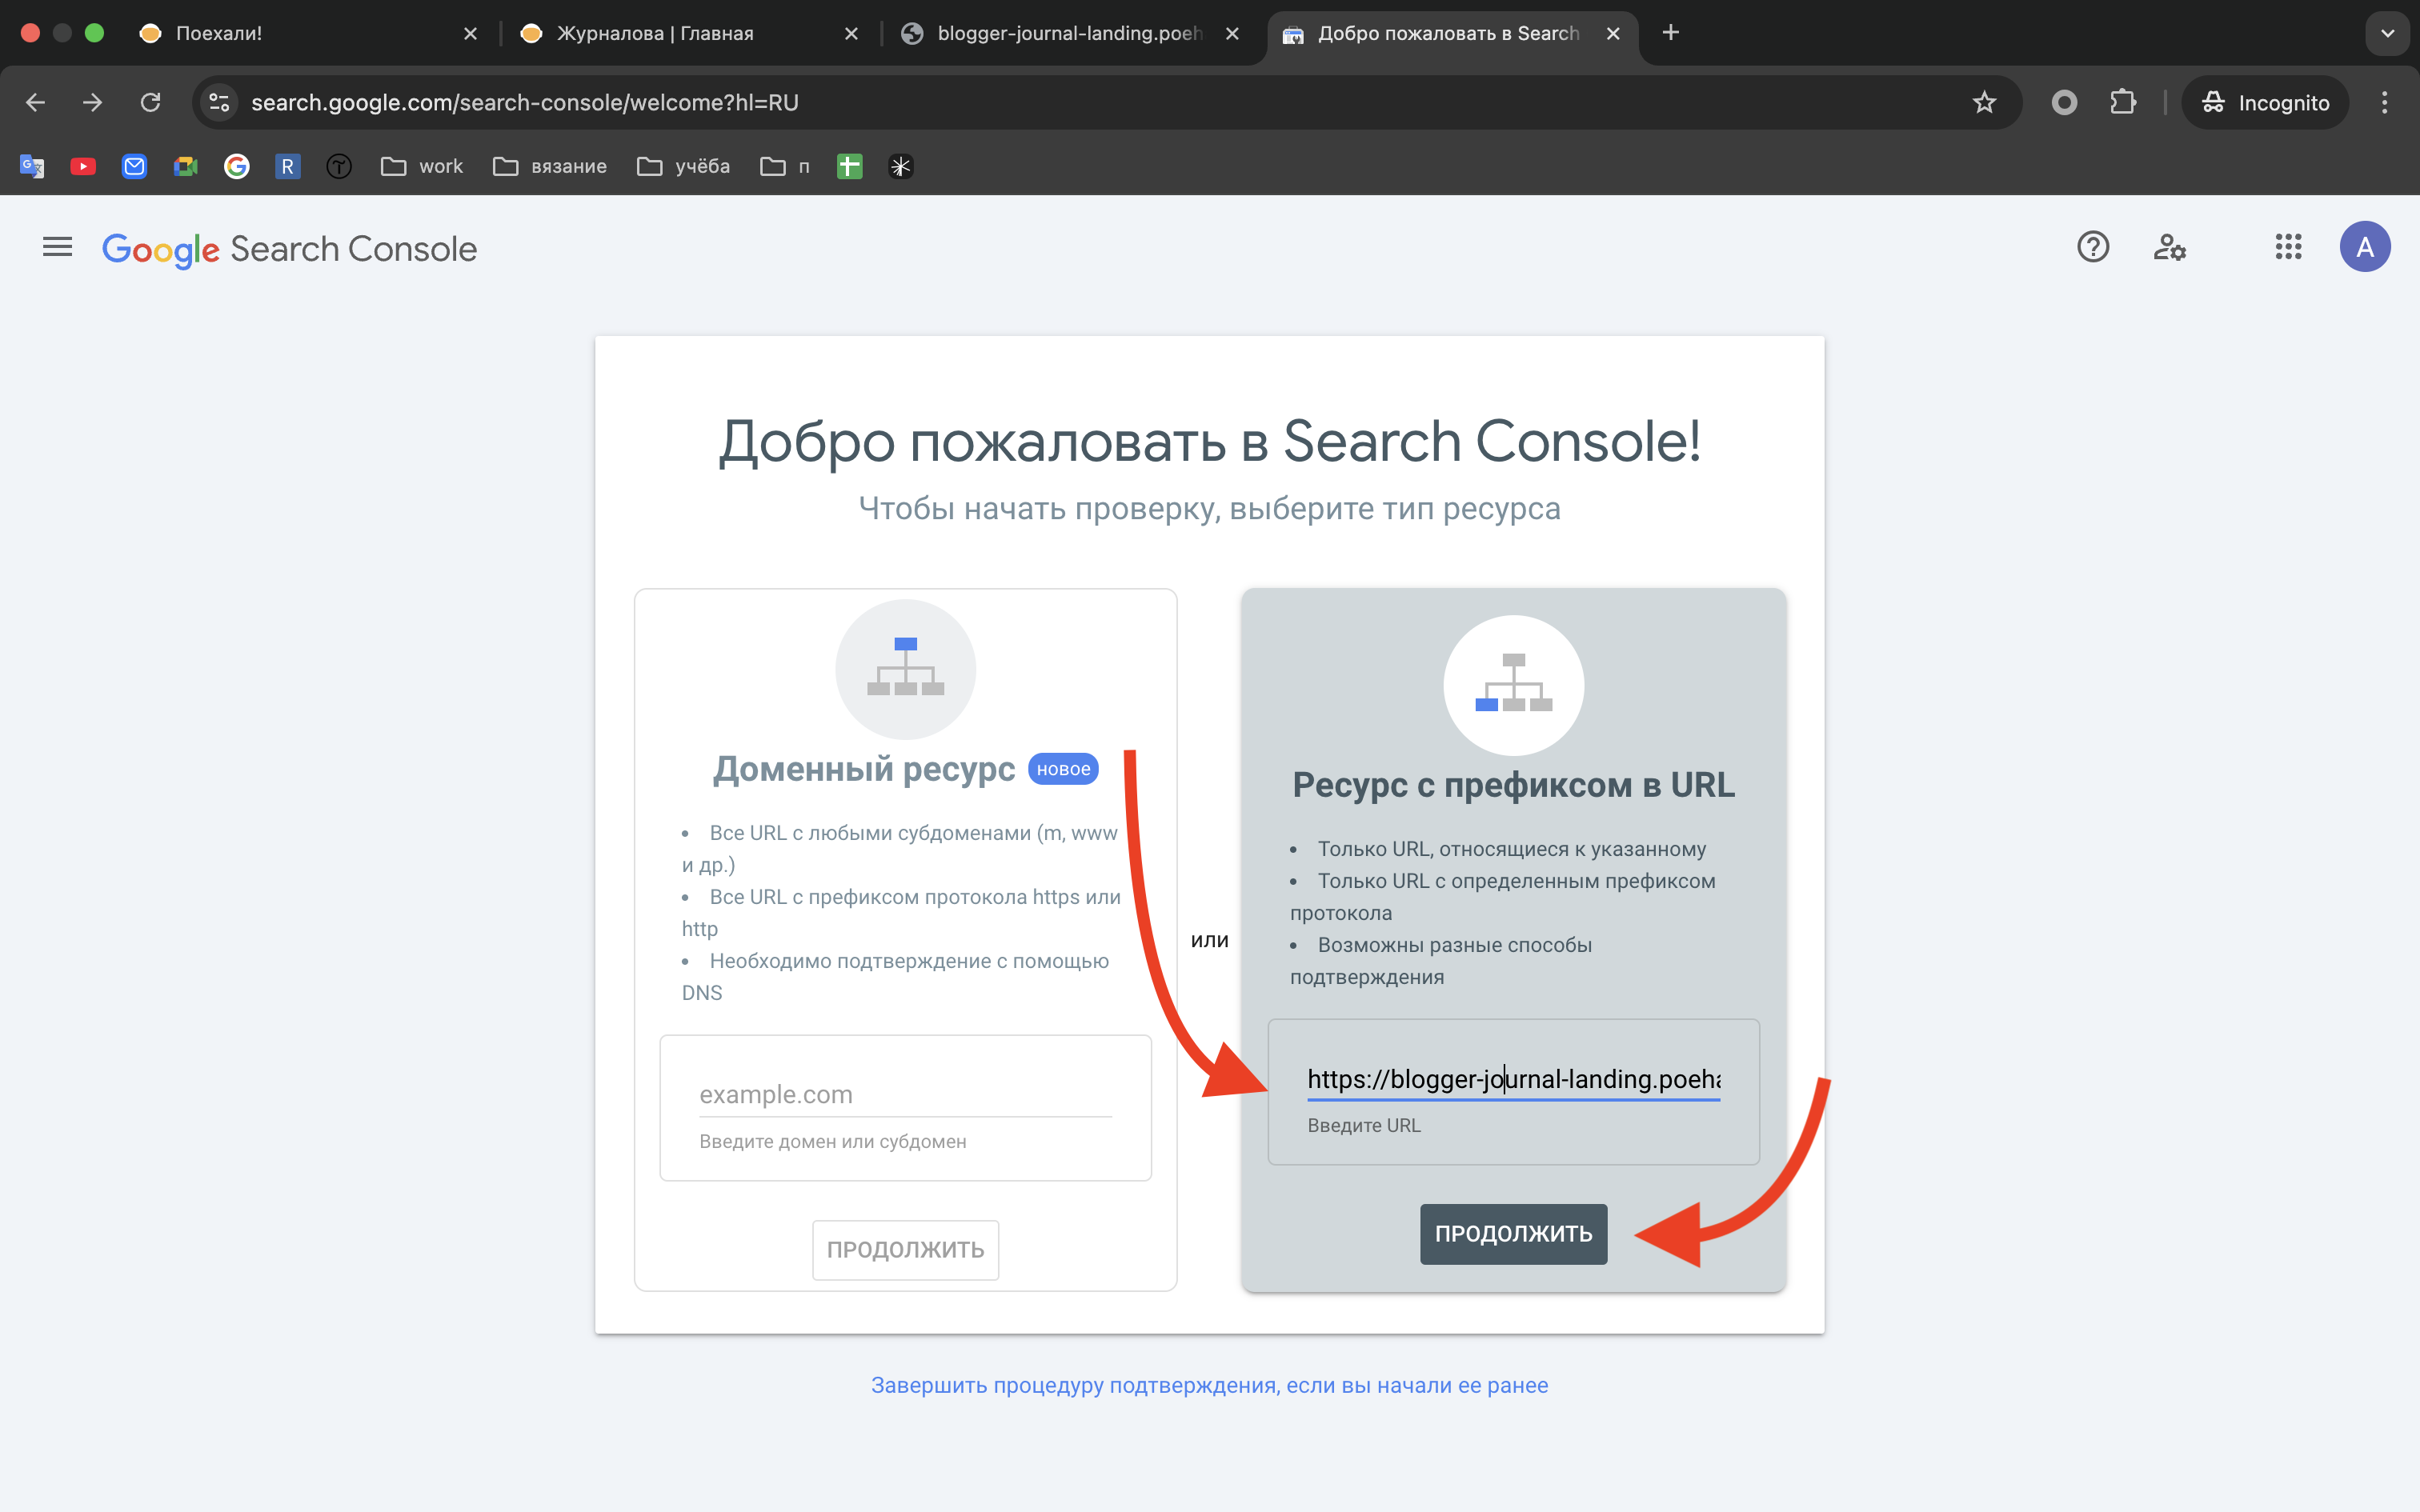Screen dimensions: 2420x1512
Task: Open the 'work' bookmarks folder
Action: tap(420, 166)
